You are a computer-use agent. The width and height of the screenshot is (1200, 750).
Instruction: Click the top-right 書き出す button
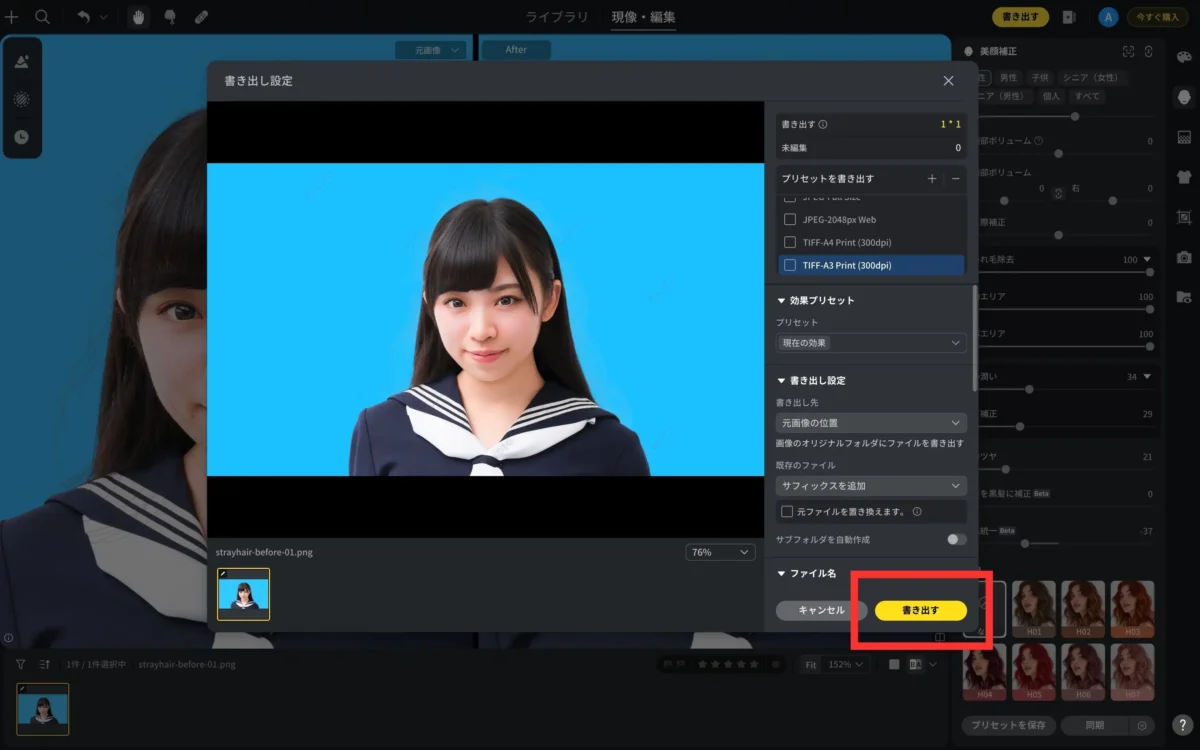pyautogui.click(x=1020, y=17)
